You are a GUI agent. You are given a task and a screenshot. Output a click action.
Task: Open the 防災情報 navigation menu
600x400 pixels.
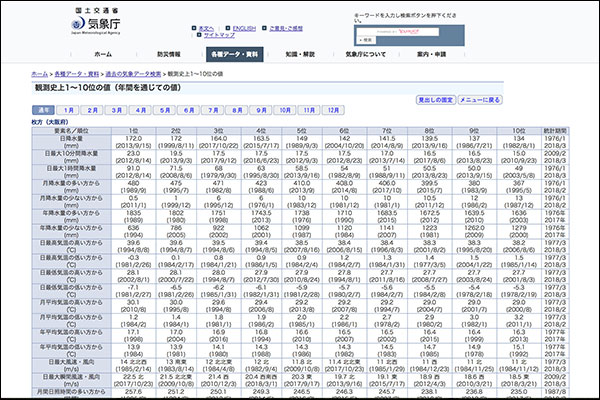click(168, 53)
